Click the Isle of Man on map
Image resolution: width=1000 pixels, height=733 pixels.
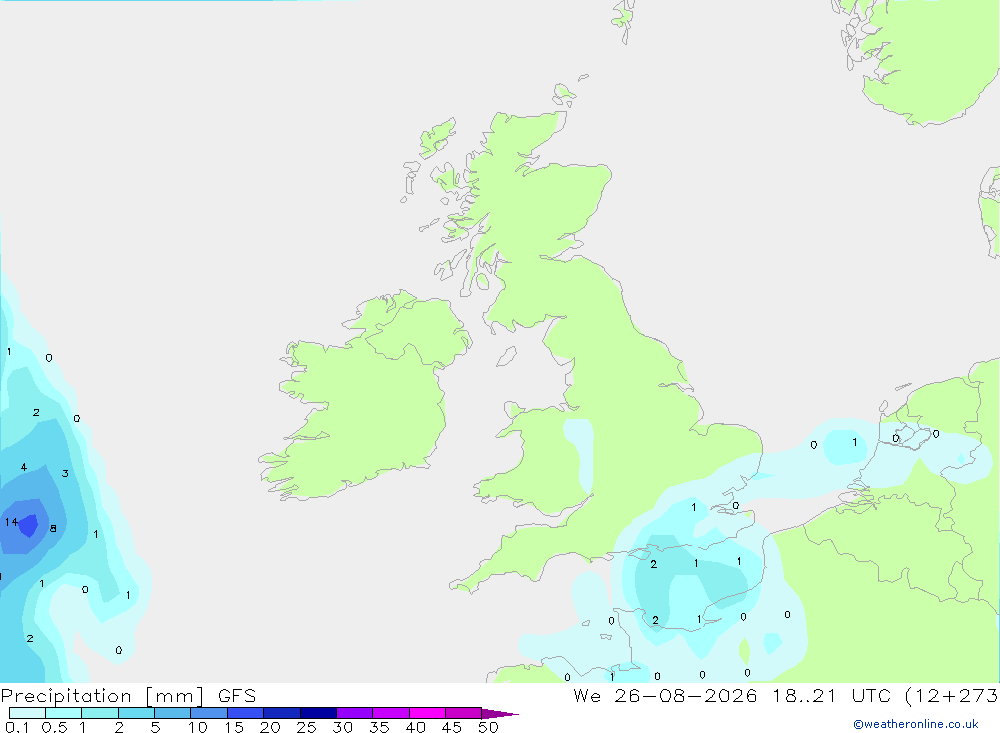pyautogui.click(x=506, y=357)
